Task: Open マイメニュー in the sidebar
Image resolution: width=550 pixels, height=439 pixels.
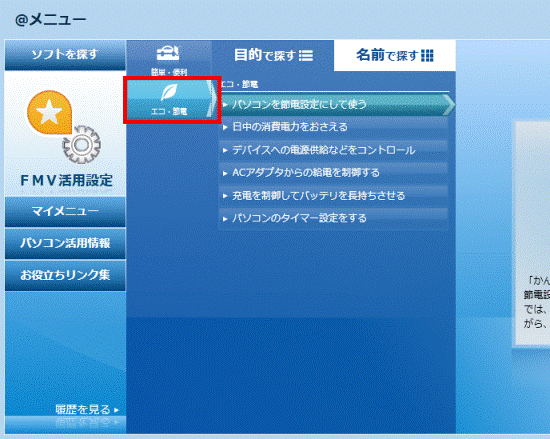Action: [x=65, y=212]
